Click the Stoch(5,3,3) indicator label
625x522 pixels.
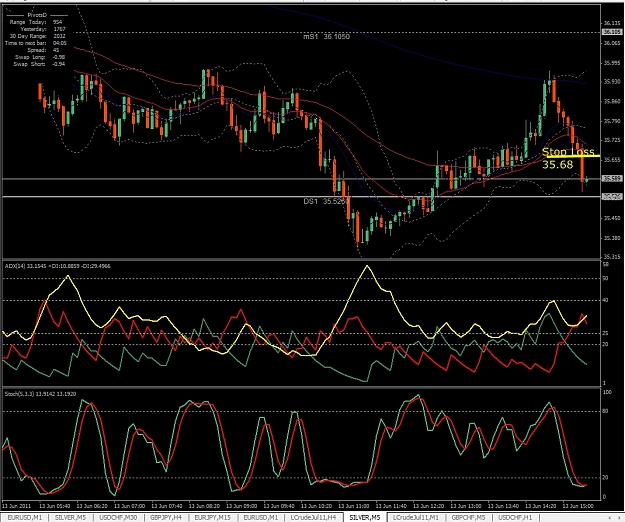[x=40, y=394]
